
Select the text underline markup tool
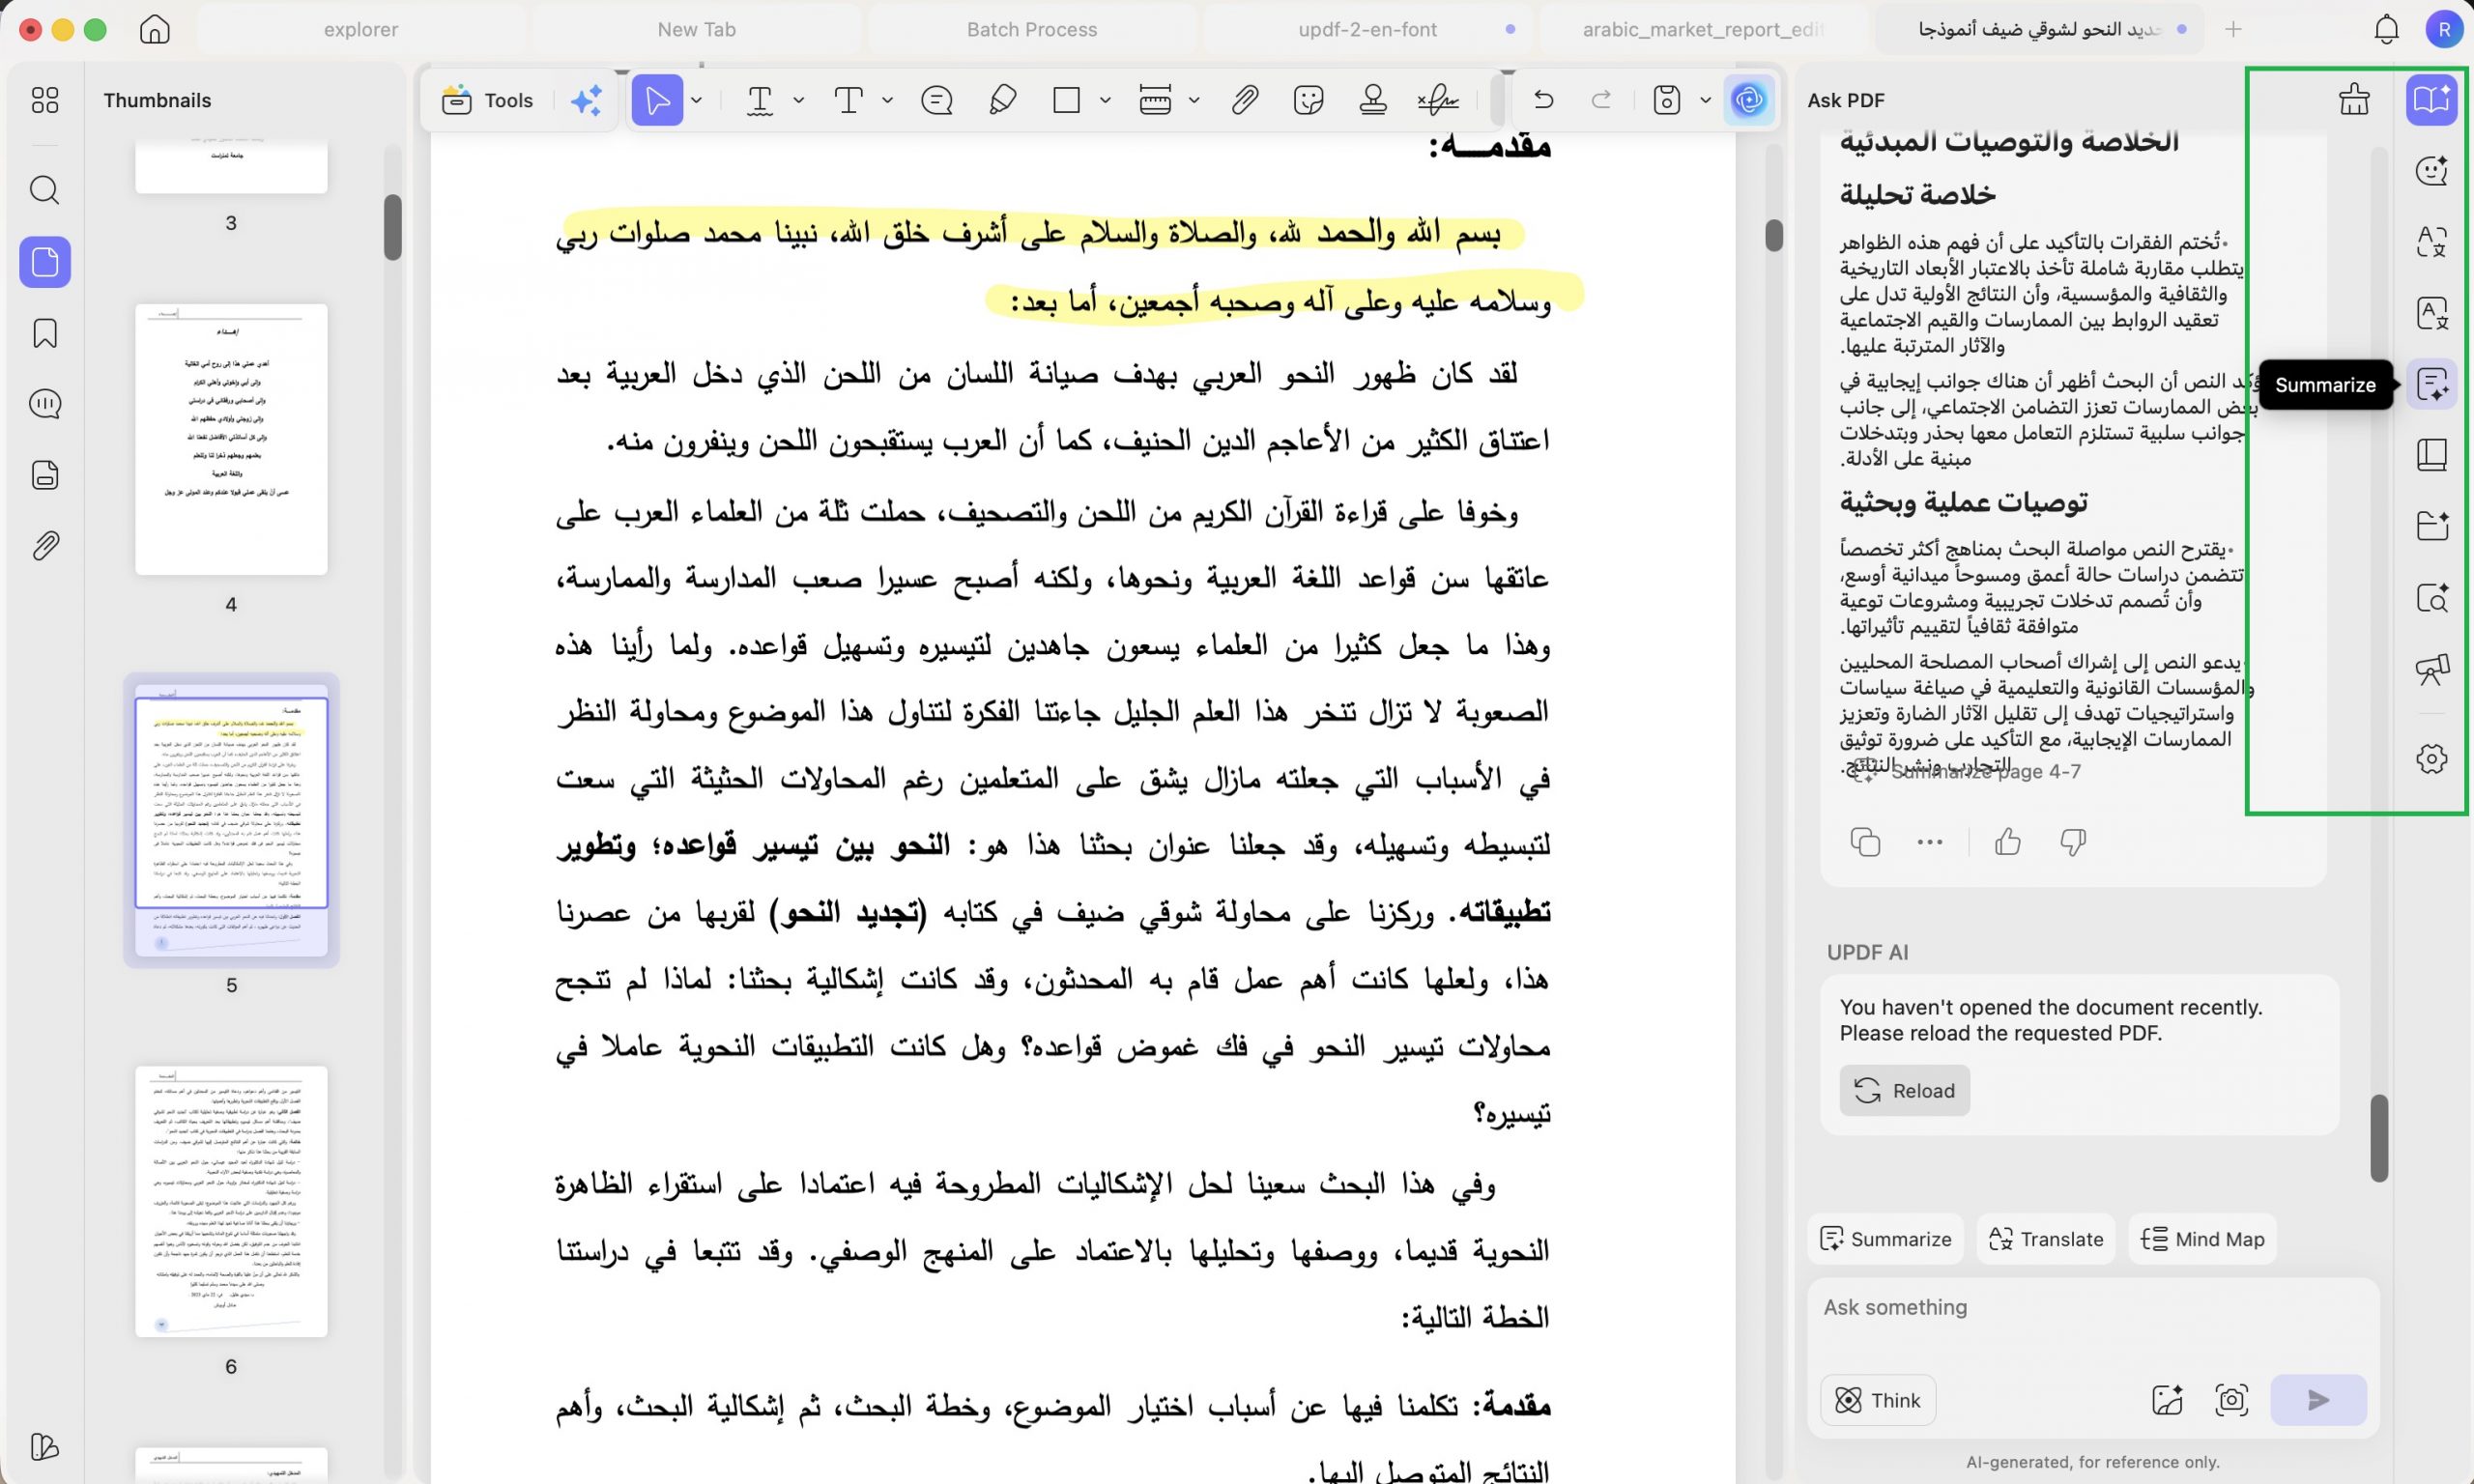[760, 100]
